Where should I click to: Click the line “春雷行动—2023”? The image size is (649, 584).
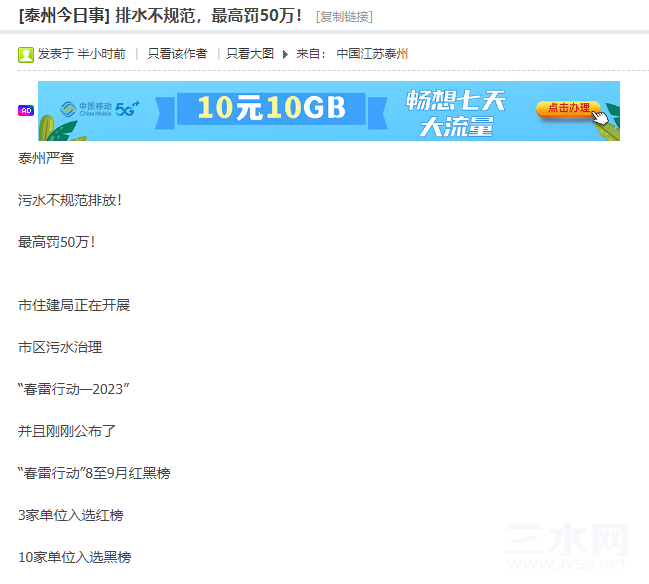(x=74, y=389)
